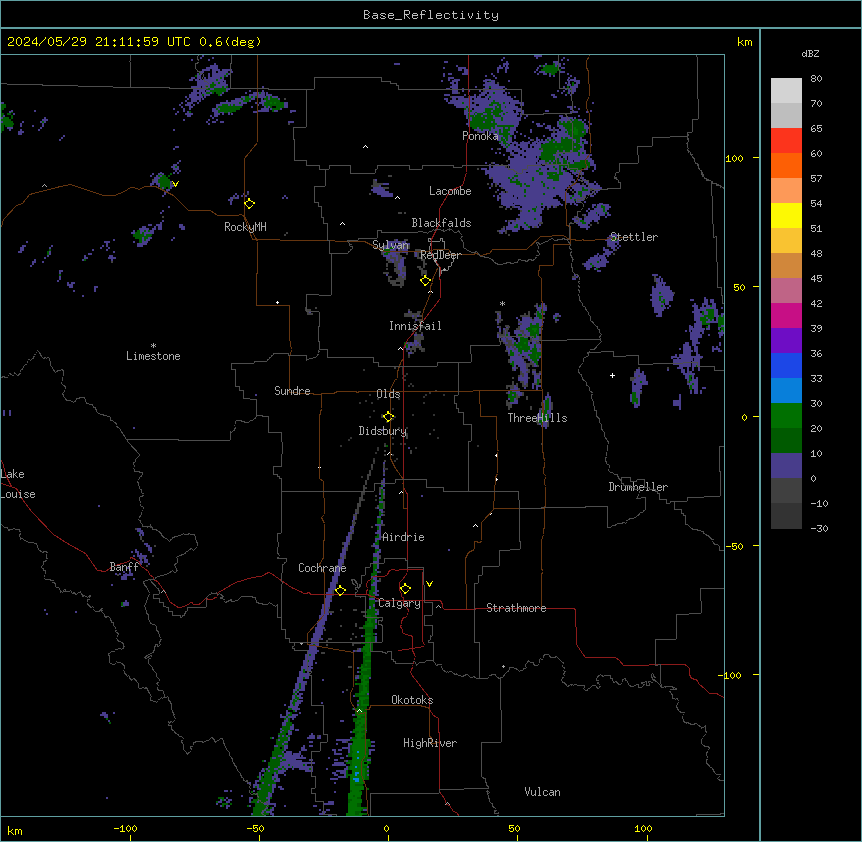Click the Vulcan town label
The height and width of the screenshot is (842, 862).
coord(543,792)
